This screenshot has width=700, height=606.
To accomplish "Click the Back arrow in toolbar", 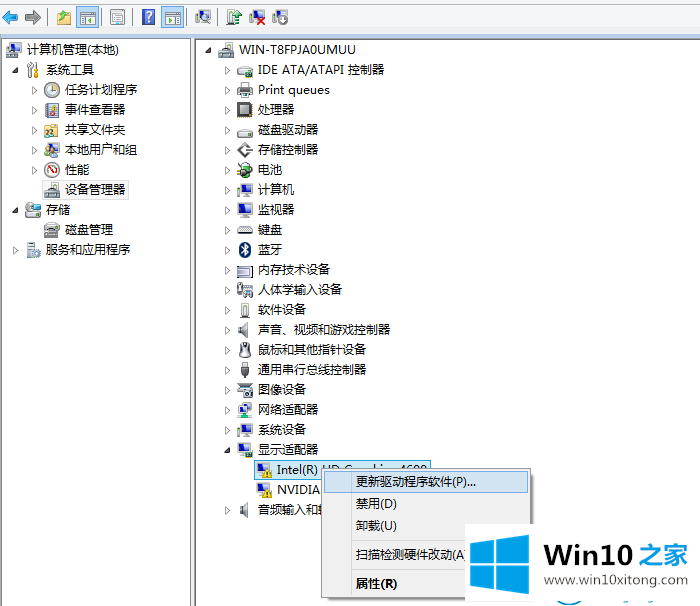I will point(10,18).
